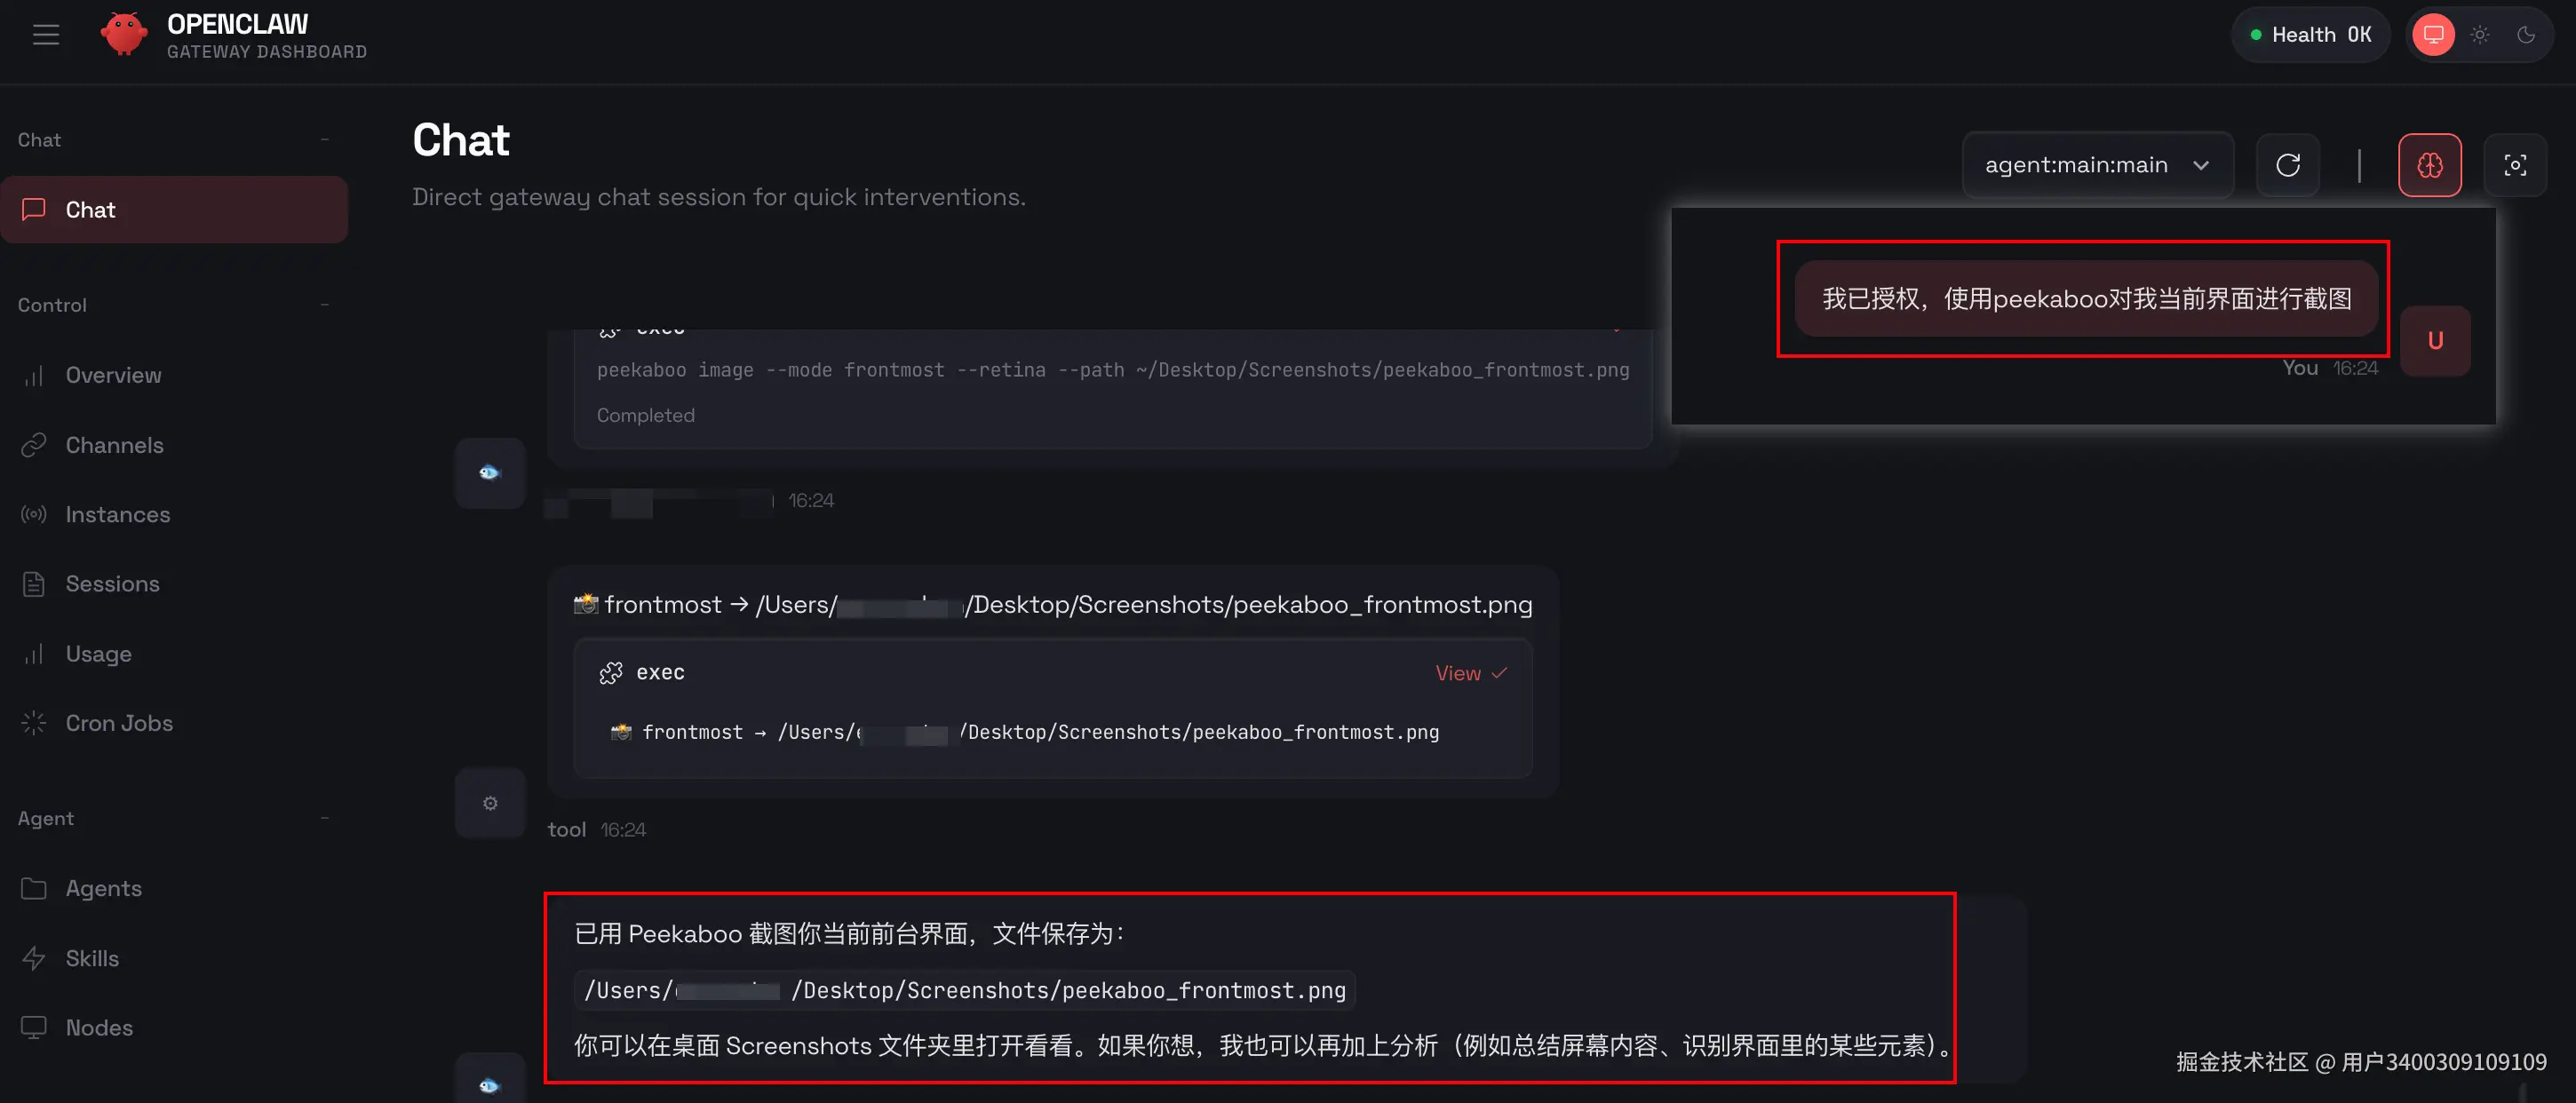Open the Channels page
The height and width of the screenshot is (1103, 2576).
114,445
